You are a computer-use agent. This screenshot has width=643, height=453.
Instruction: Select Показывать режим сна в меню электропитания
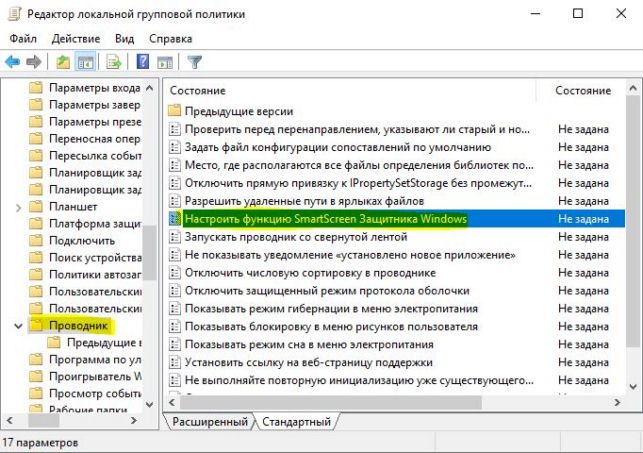point(309,344)
